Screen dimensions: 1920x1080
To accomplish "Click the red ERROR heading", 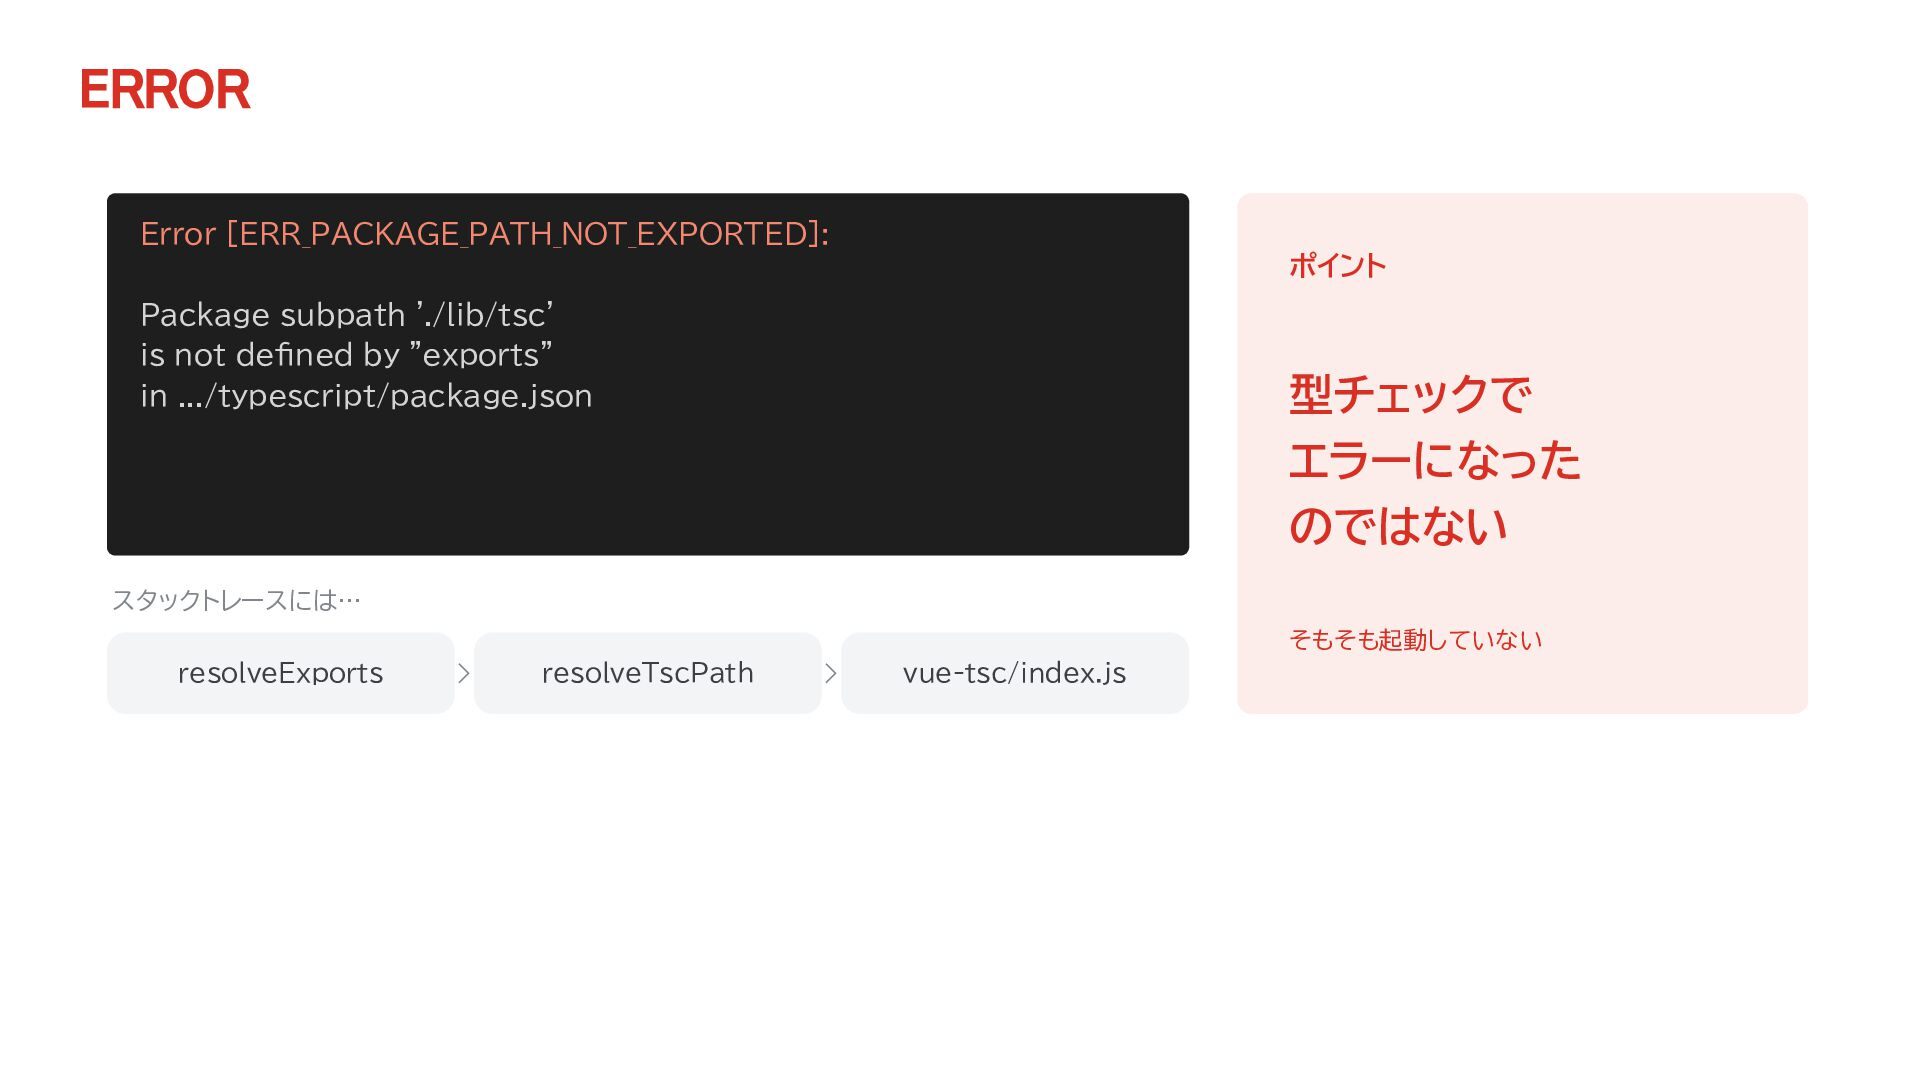I will (x=166, y=89).
